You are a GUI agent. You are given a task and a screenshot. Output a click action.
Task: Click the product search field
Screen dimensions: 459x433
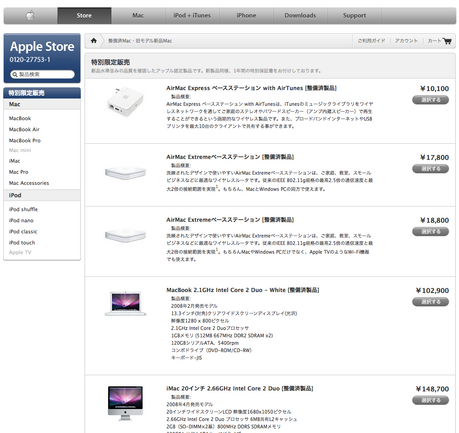coord(42,74)
